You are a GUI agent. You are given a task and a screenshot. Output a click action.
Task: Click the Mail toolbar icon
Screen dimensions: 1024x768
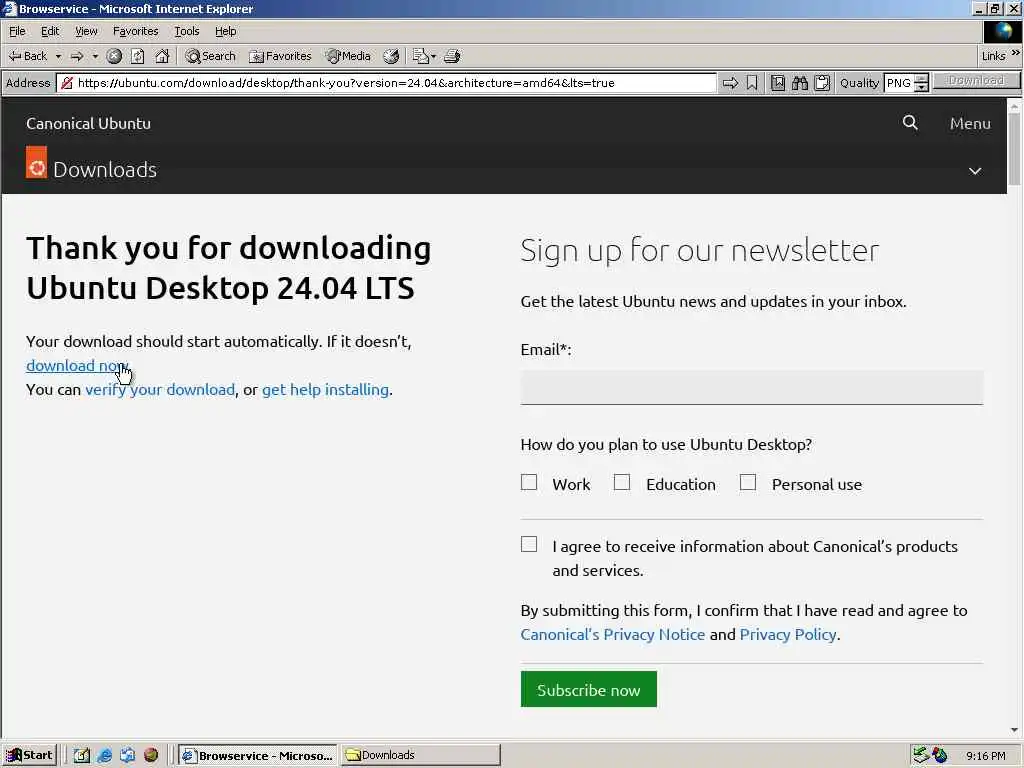pos(424,56)
